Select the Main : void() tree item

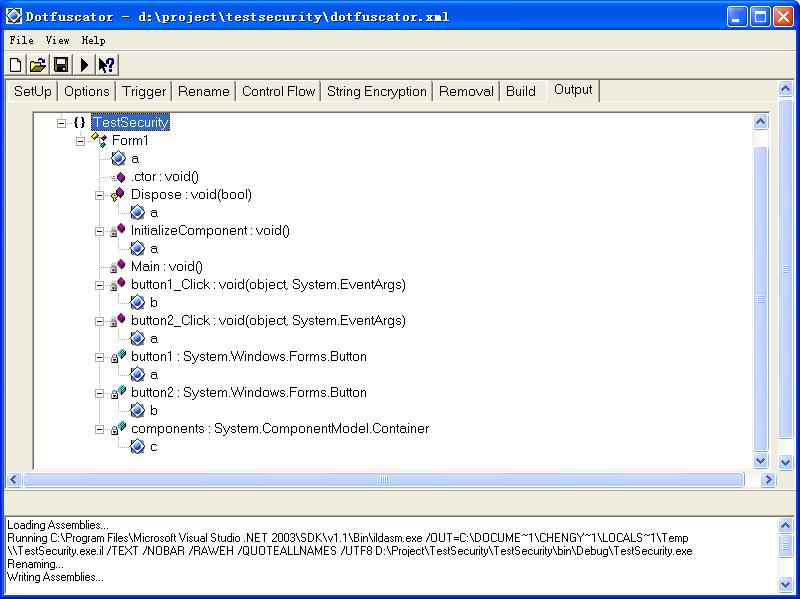166,267
